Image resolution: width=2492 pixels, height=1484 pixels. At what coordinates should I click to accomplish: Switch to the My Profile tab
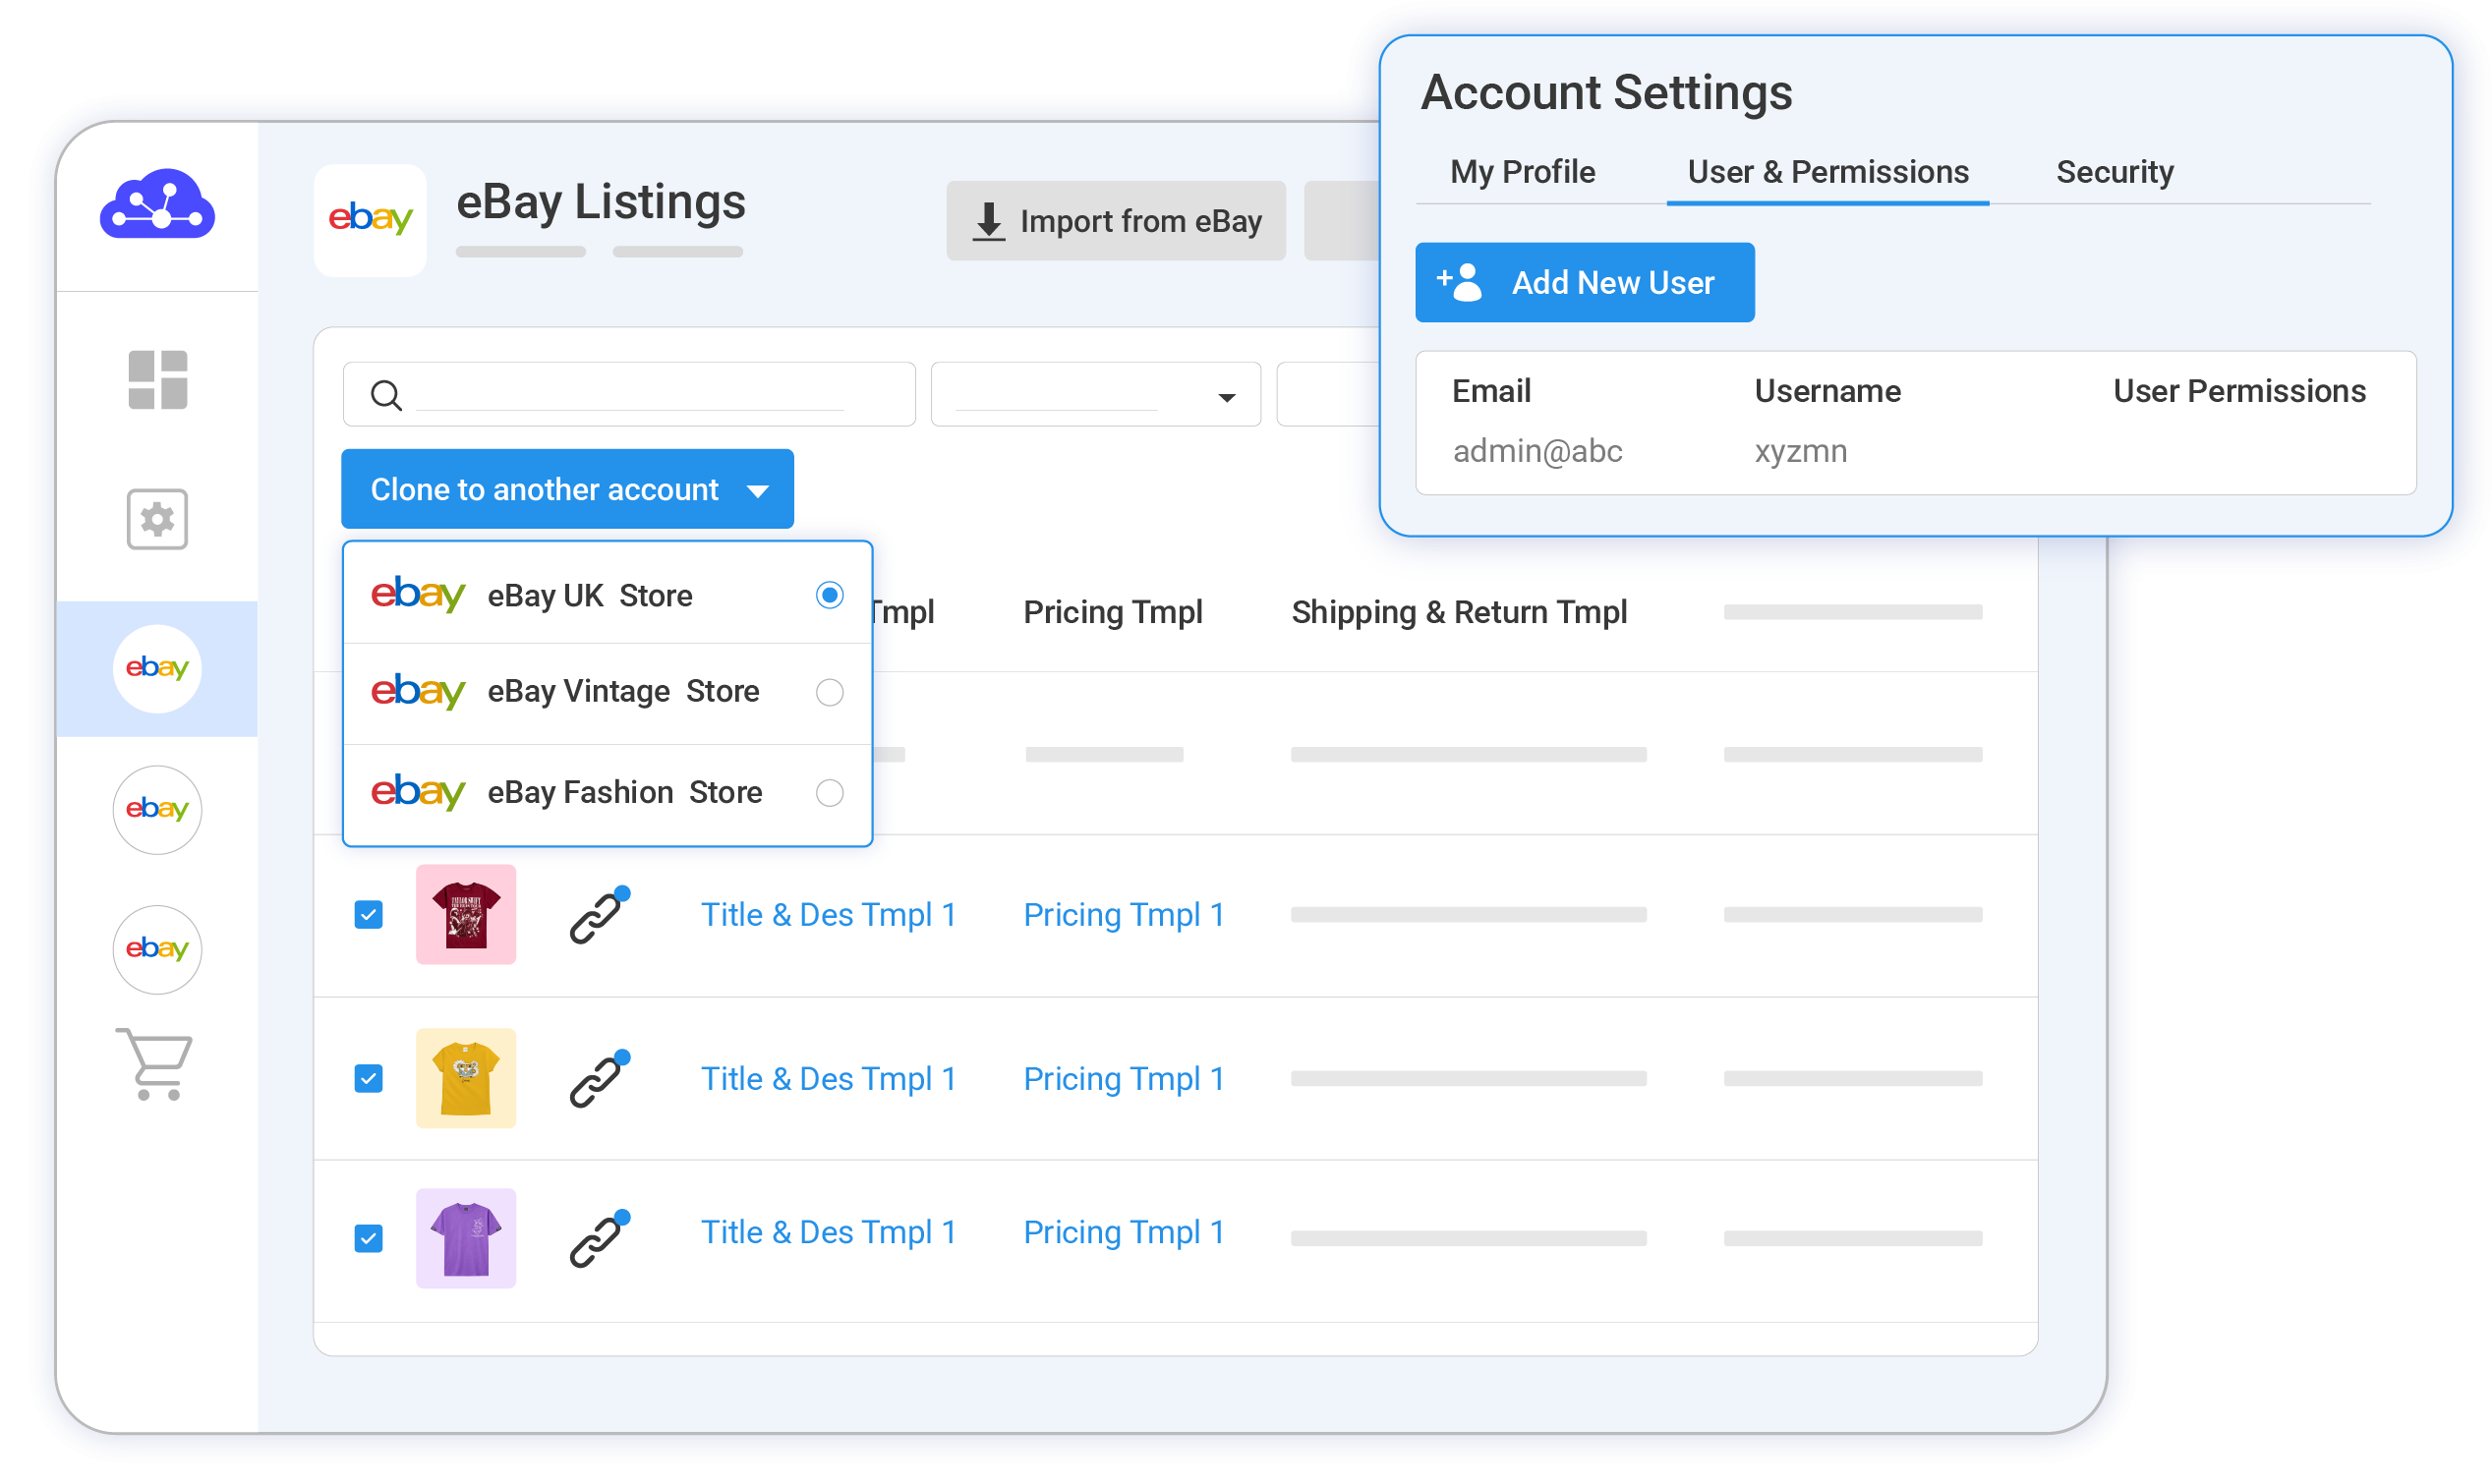tap(1523, 172)
